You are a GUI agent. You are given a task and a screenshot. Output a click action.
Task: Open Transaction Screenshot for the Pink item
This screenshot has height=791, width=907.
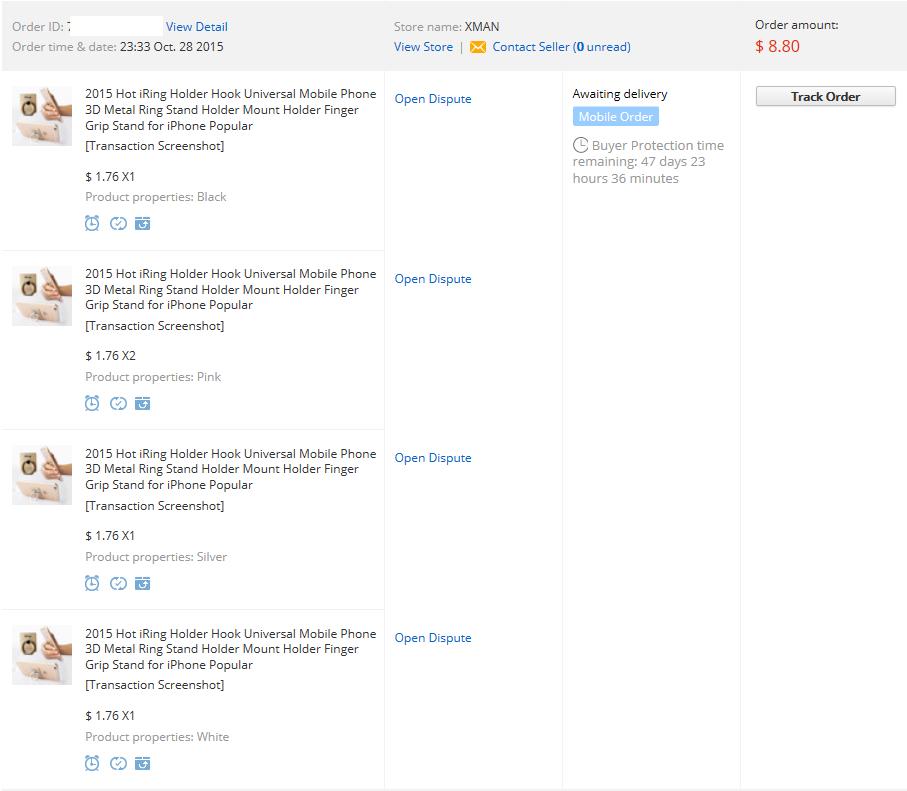point(155,326)
